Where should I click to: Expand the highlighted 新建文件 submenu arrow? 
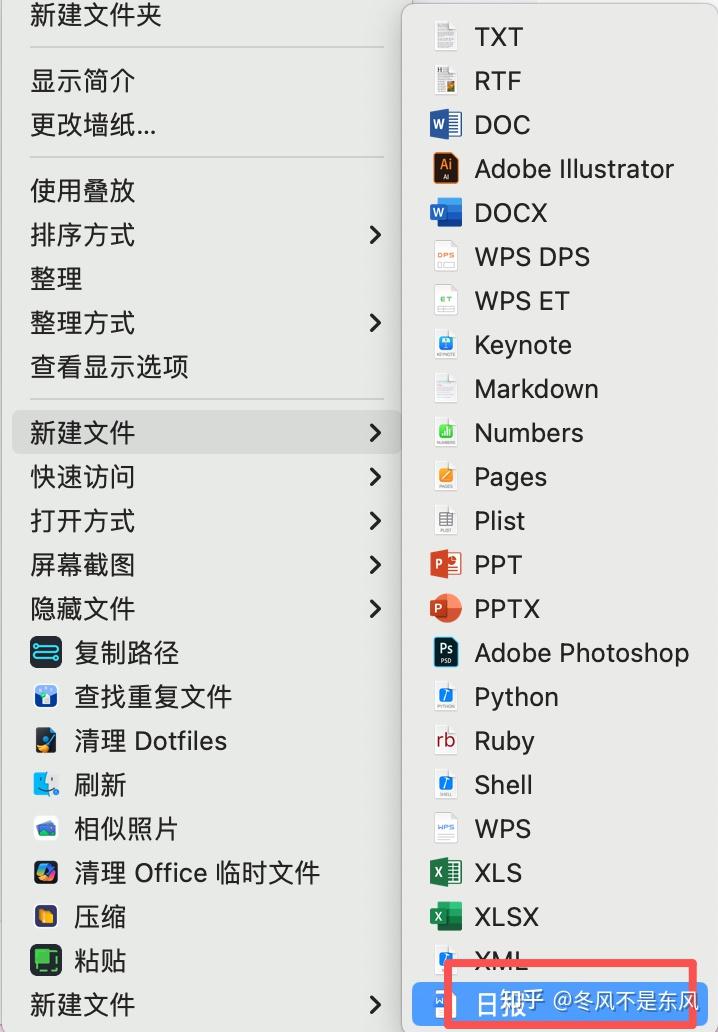(x=375, y=432)
